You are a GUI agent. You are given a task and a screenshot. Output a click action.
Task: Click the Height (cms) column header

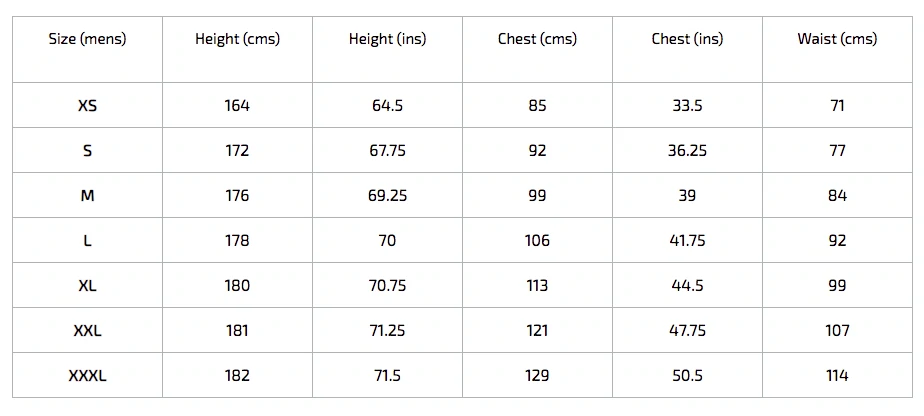(x=237, y=39)
